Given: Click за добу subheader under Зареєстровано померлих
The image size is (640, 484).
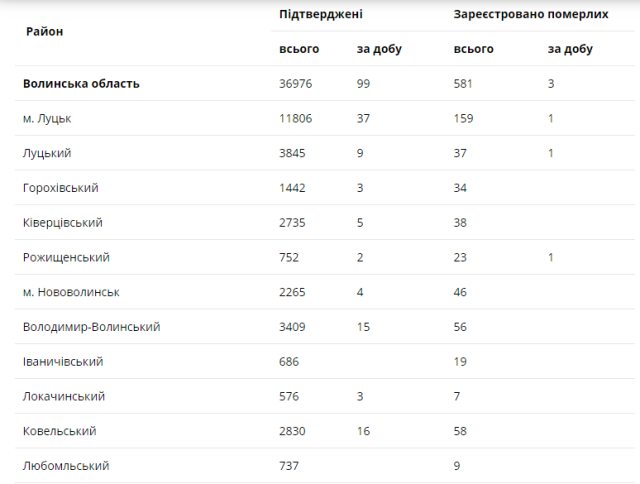Looking at the screenshot, I should 570,49.
